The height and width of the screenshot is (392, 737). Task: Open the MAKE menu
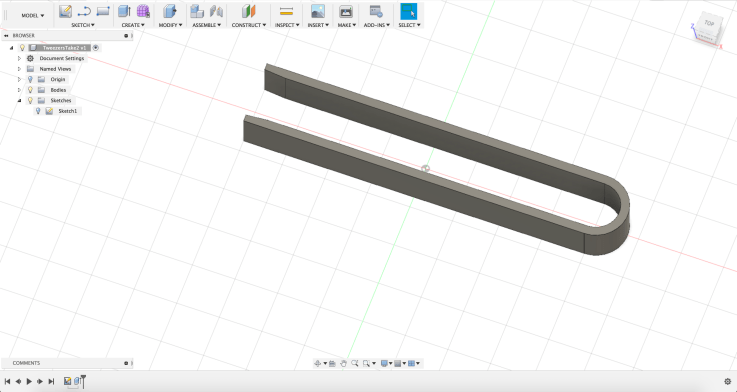pyautogui.click(x=346, y=25)
